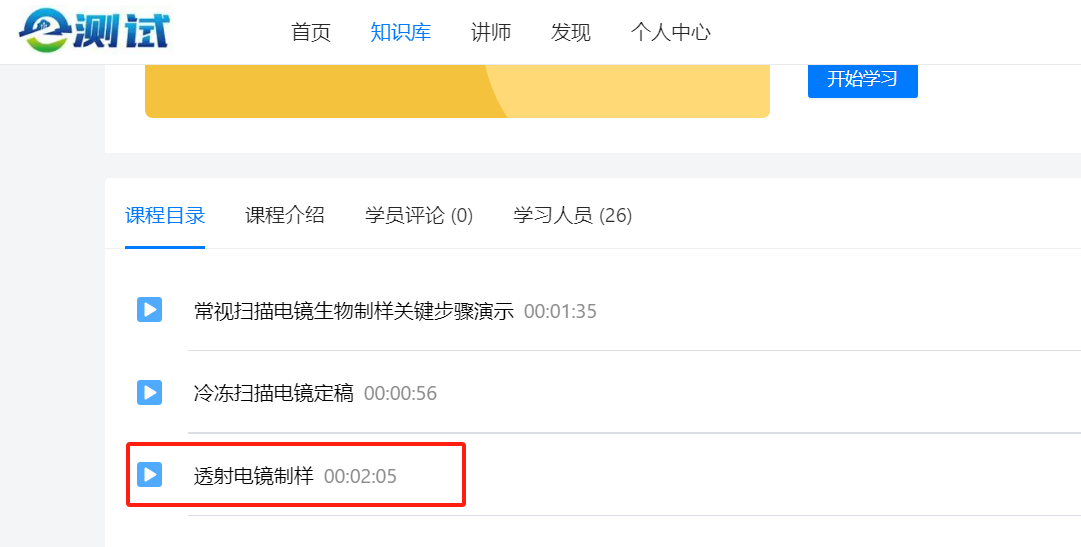Click the 开始学习 button
1081x547 pixels.
coord(862,80)
